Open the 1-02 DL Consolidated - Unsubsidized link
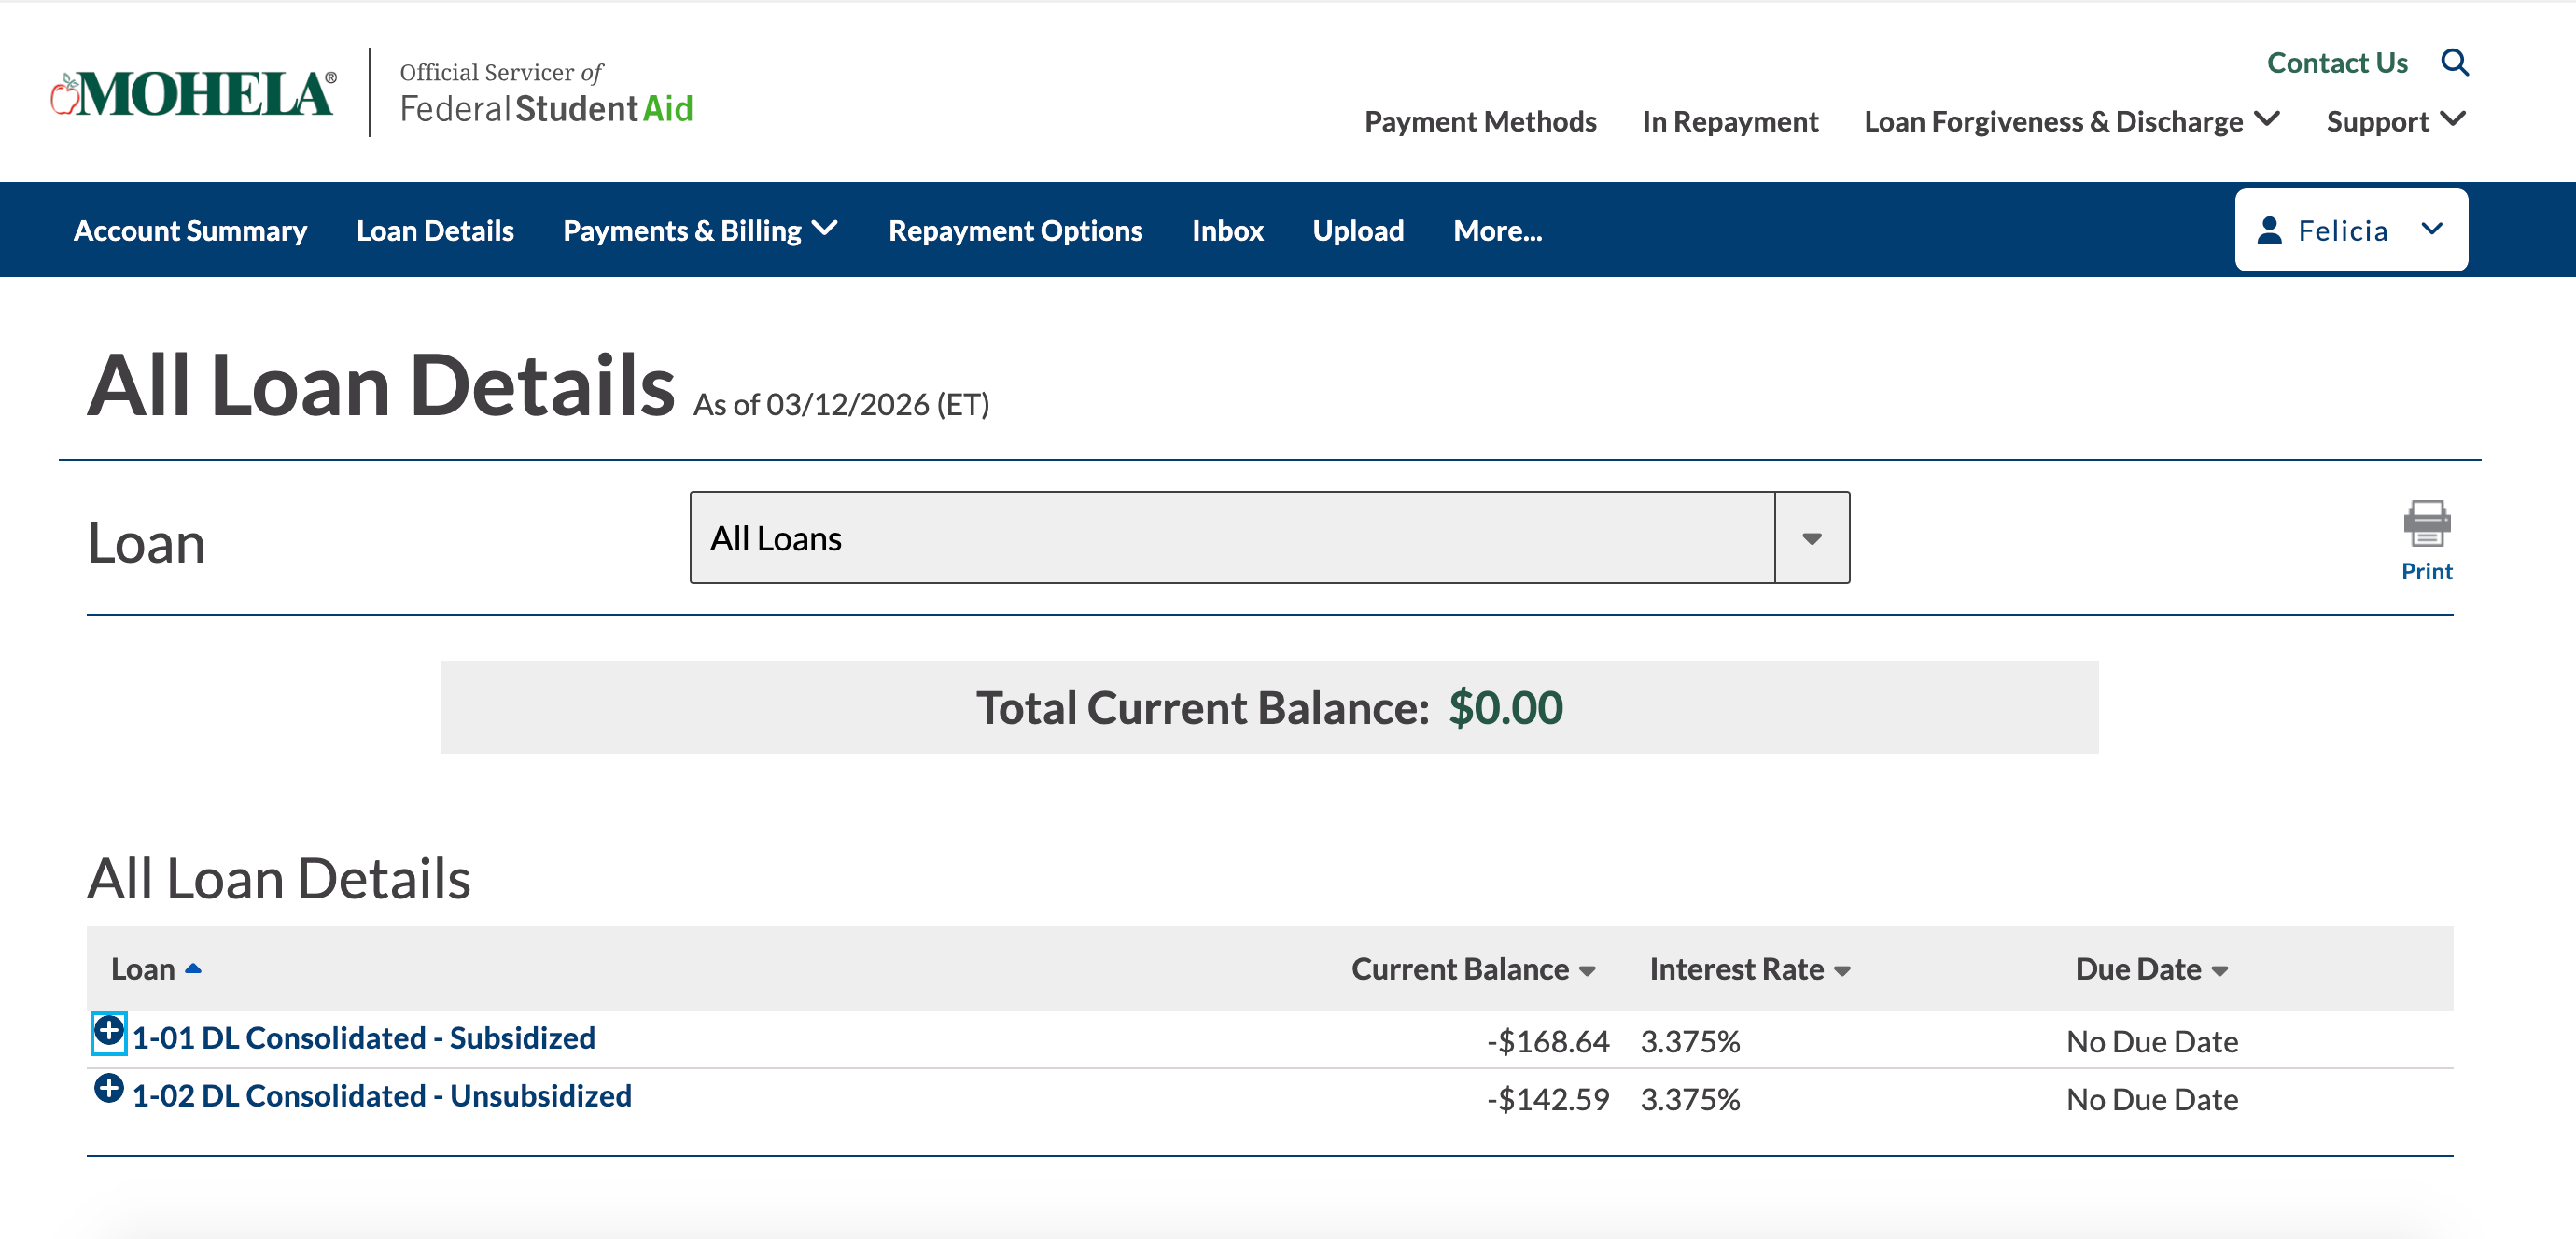The image size is (2576, 1239). (381, 1096)
